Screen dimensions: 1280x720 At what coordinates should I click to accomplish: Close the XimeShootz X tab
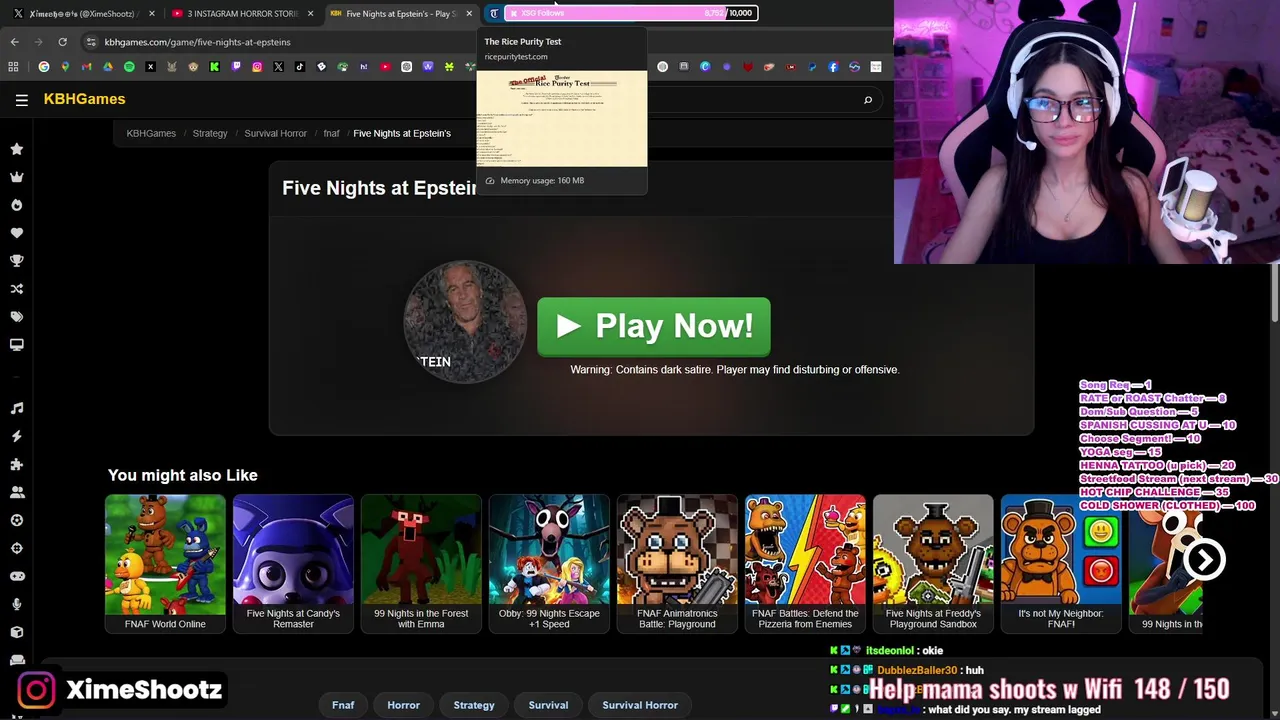pos(152,14)
